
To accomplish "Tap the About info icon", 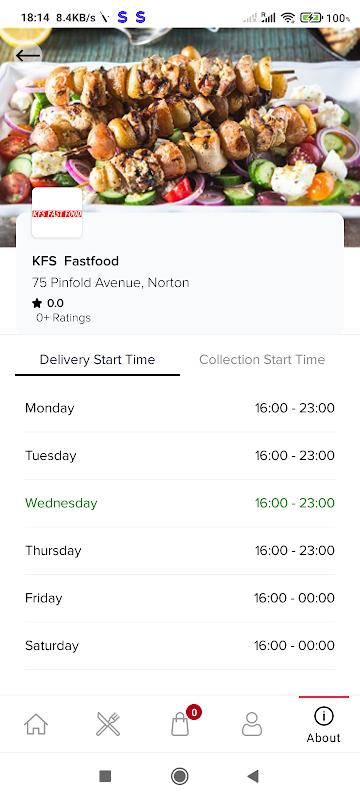I will click(323, 716).
